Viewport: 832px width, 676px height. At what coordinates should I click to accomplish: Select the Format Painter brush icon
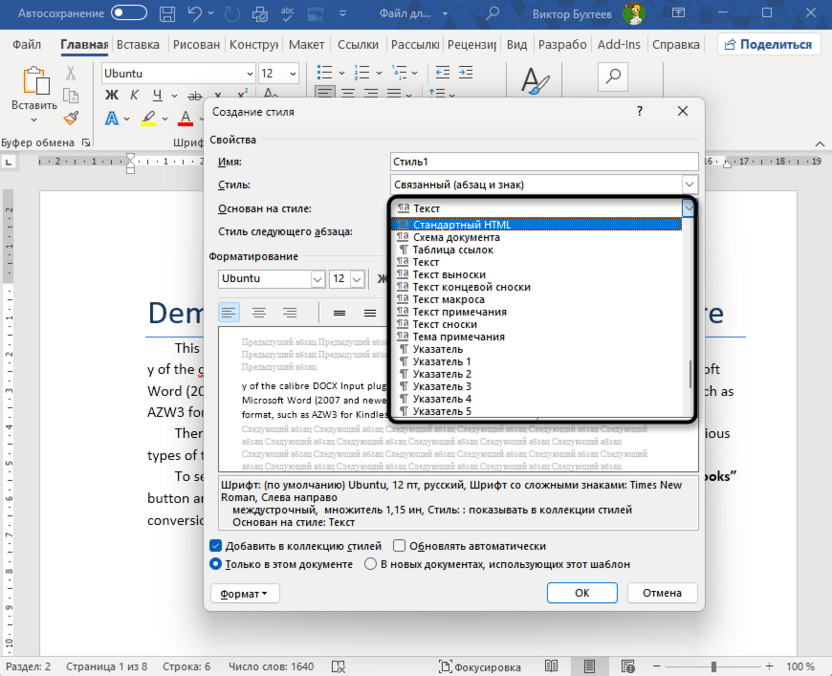tap(70, 118)
